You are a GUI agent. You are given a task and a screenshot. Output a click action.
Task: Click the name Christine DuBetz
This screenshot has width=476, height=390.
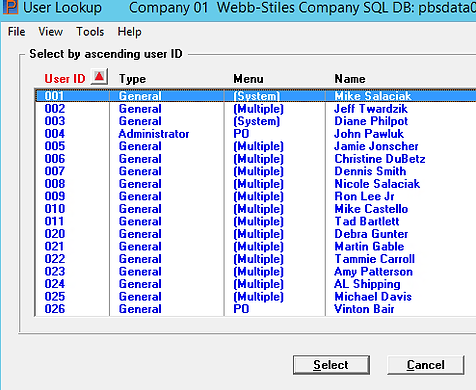click(380, 159)
